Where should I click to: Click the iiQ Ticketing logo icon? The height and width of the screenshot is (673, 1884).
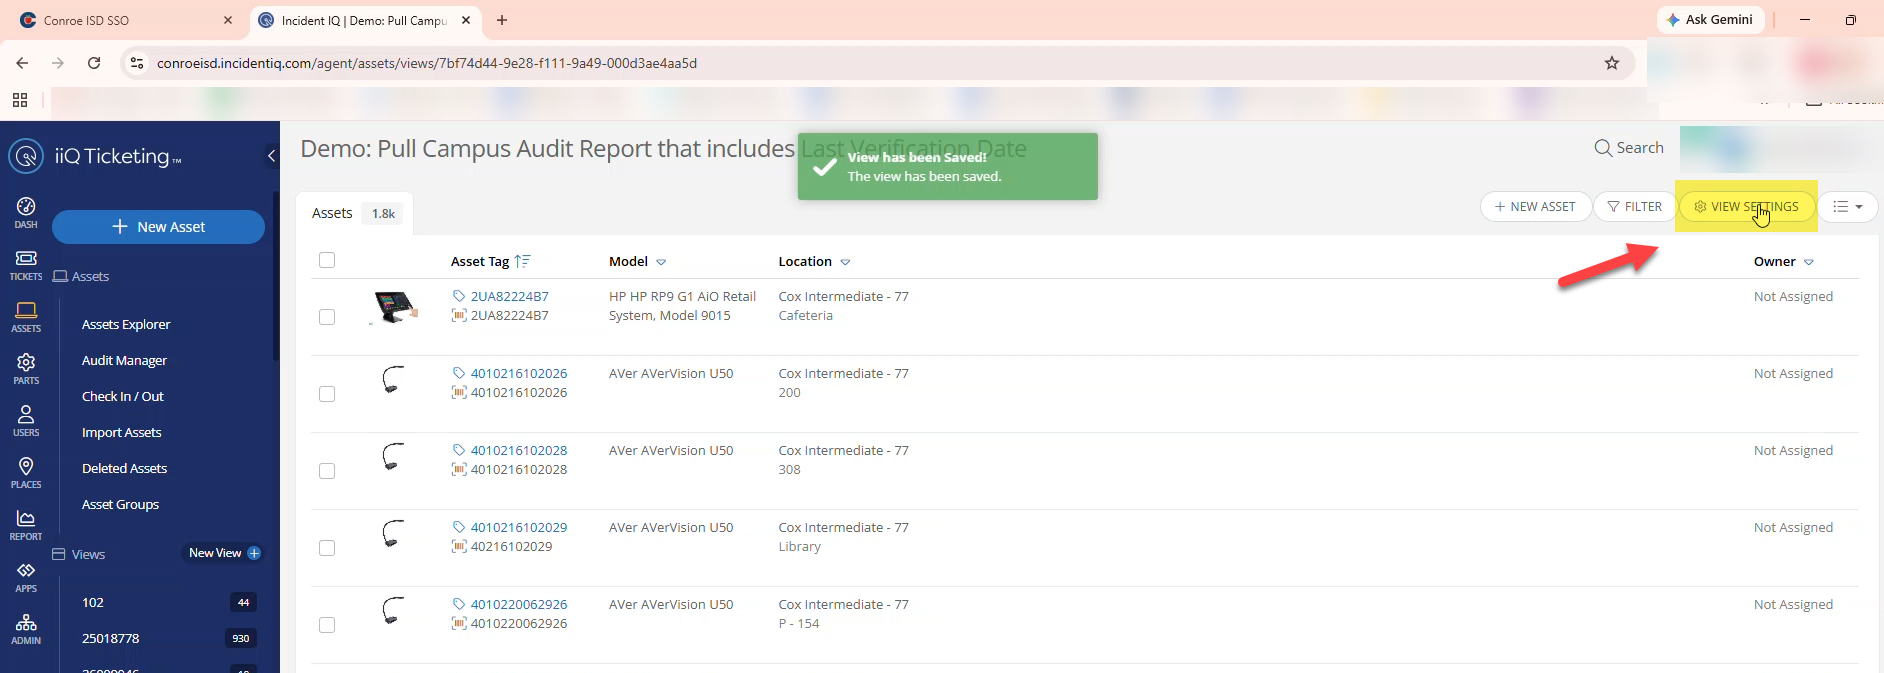coord(26,156)
